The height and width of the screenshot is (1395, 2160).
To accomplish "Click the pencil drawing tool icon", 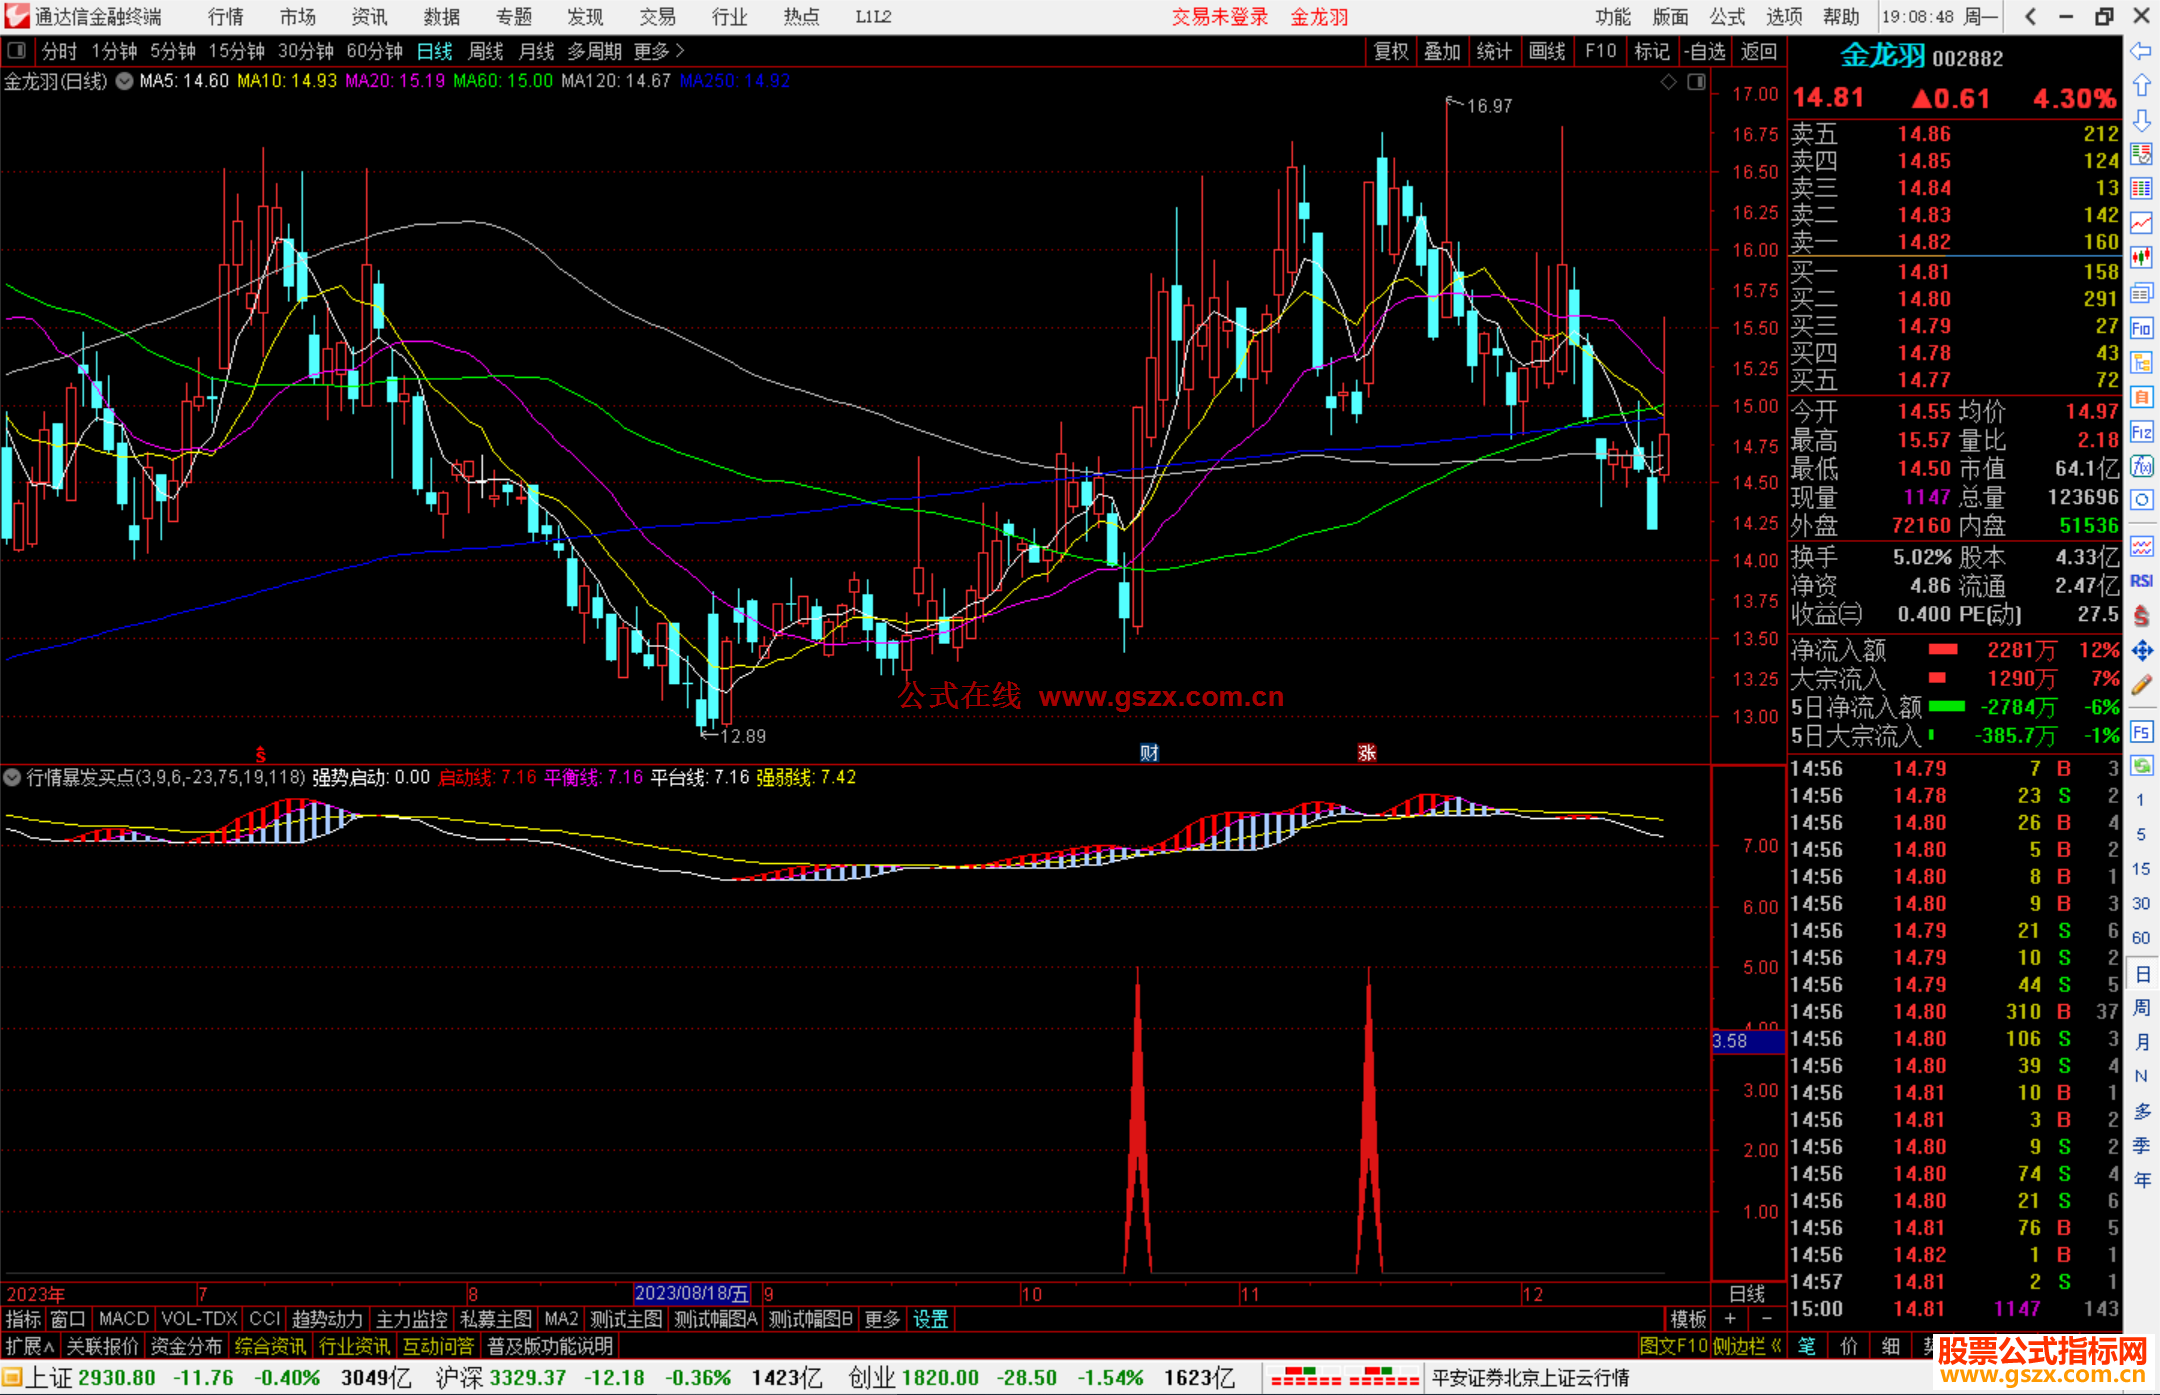I will 2141,686.
